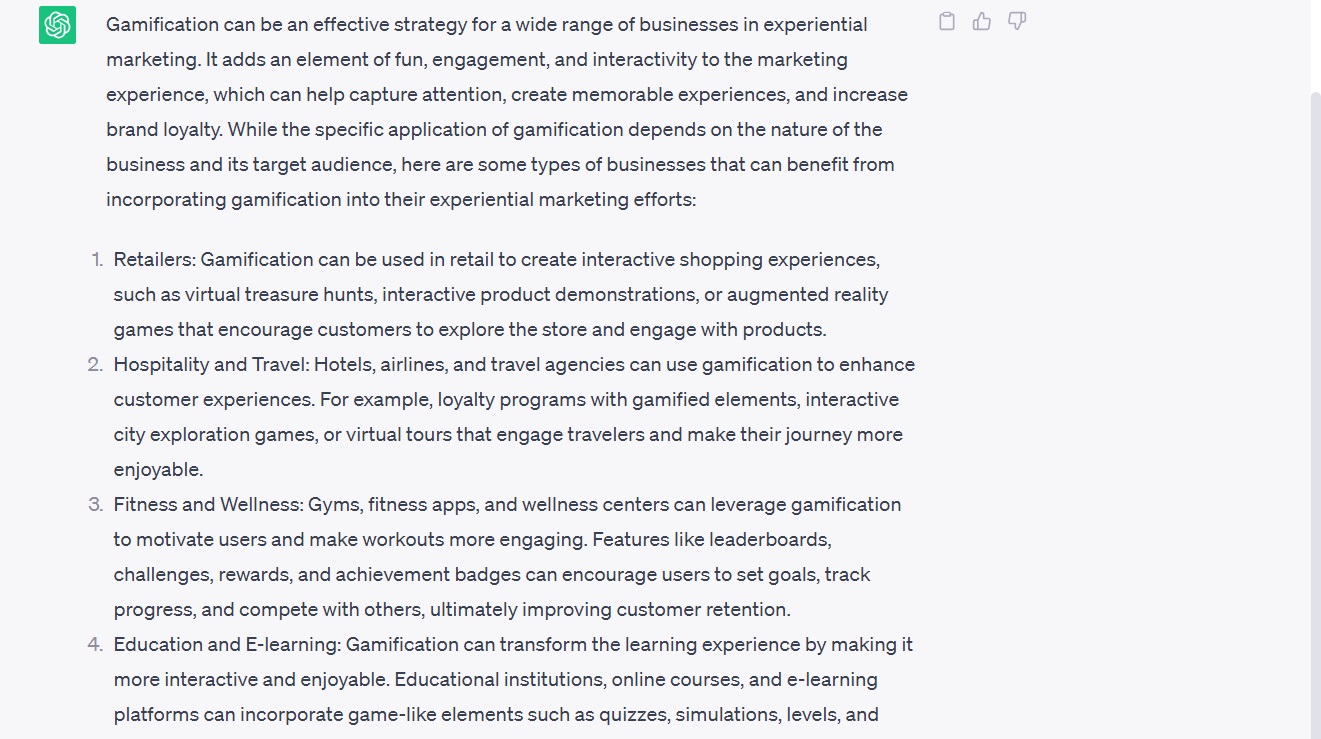Click the "Retailers:" heading in the list

(x=155, y=260)
